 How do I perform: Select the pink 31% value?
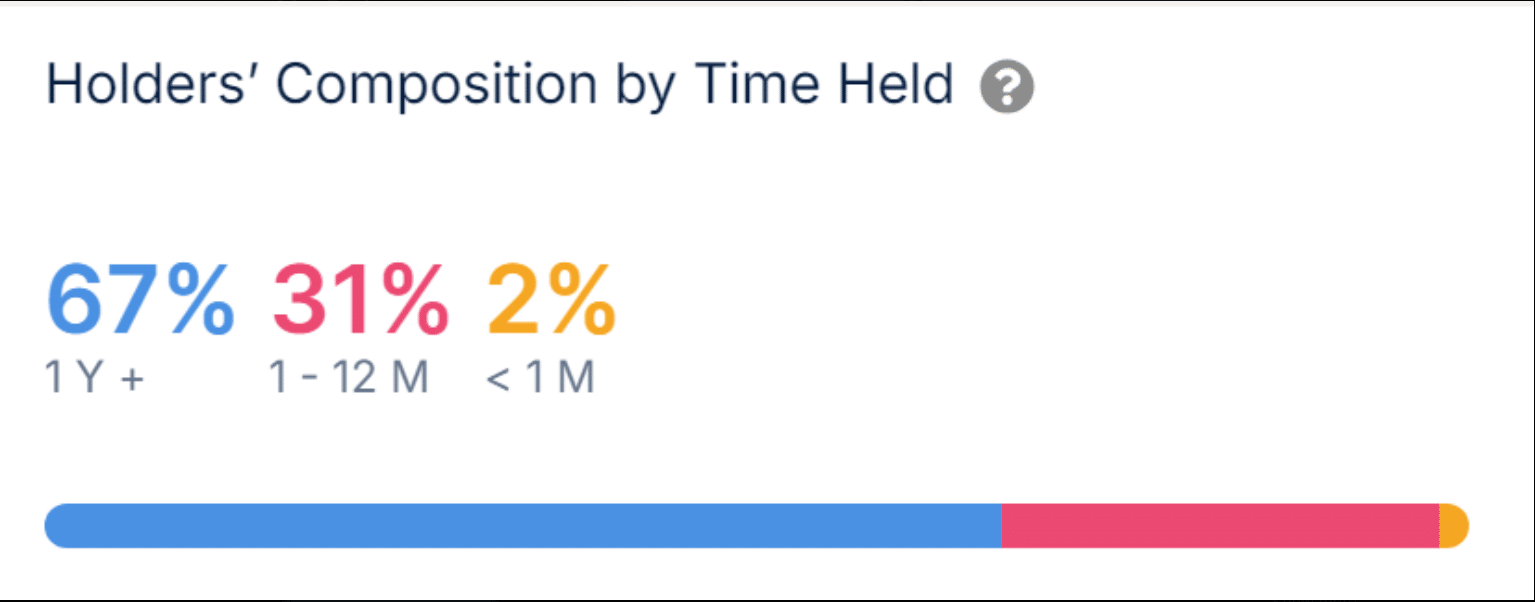(360, 302)
